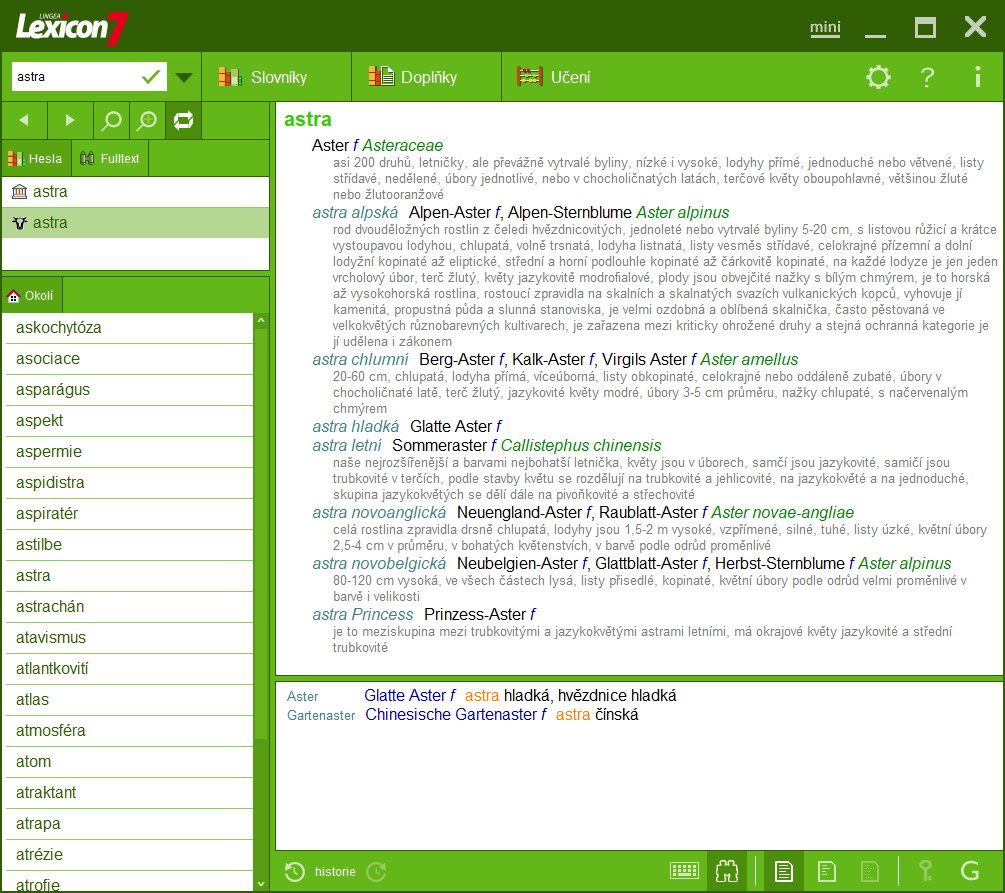Select the medium detail view icon
Viewport: 1005px width, 893px height.
(x=827, y=871)
